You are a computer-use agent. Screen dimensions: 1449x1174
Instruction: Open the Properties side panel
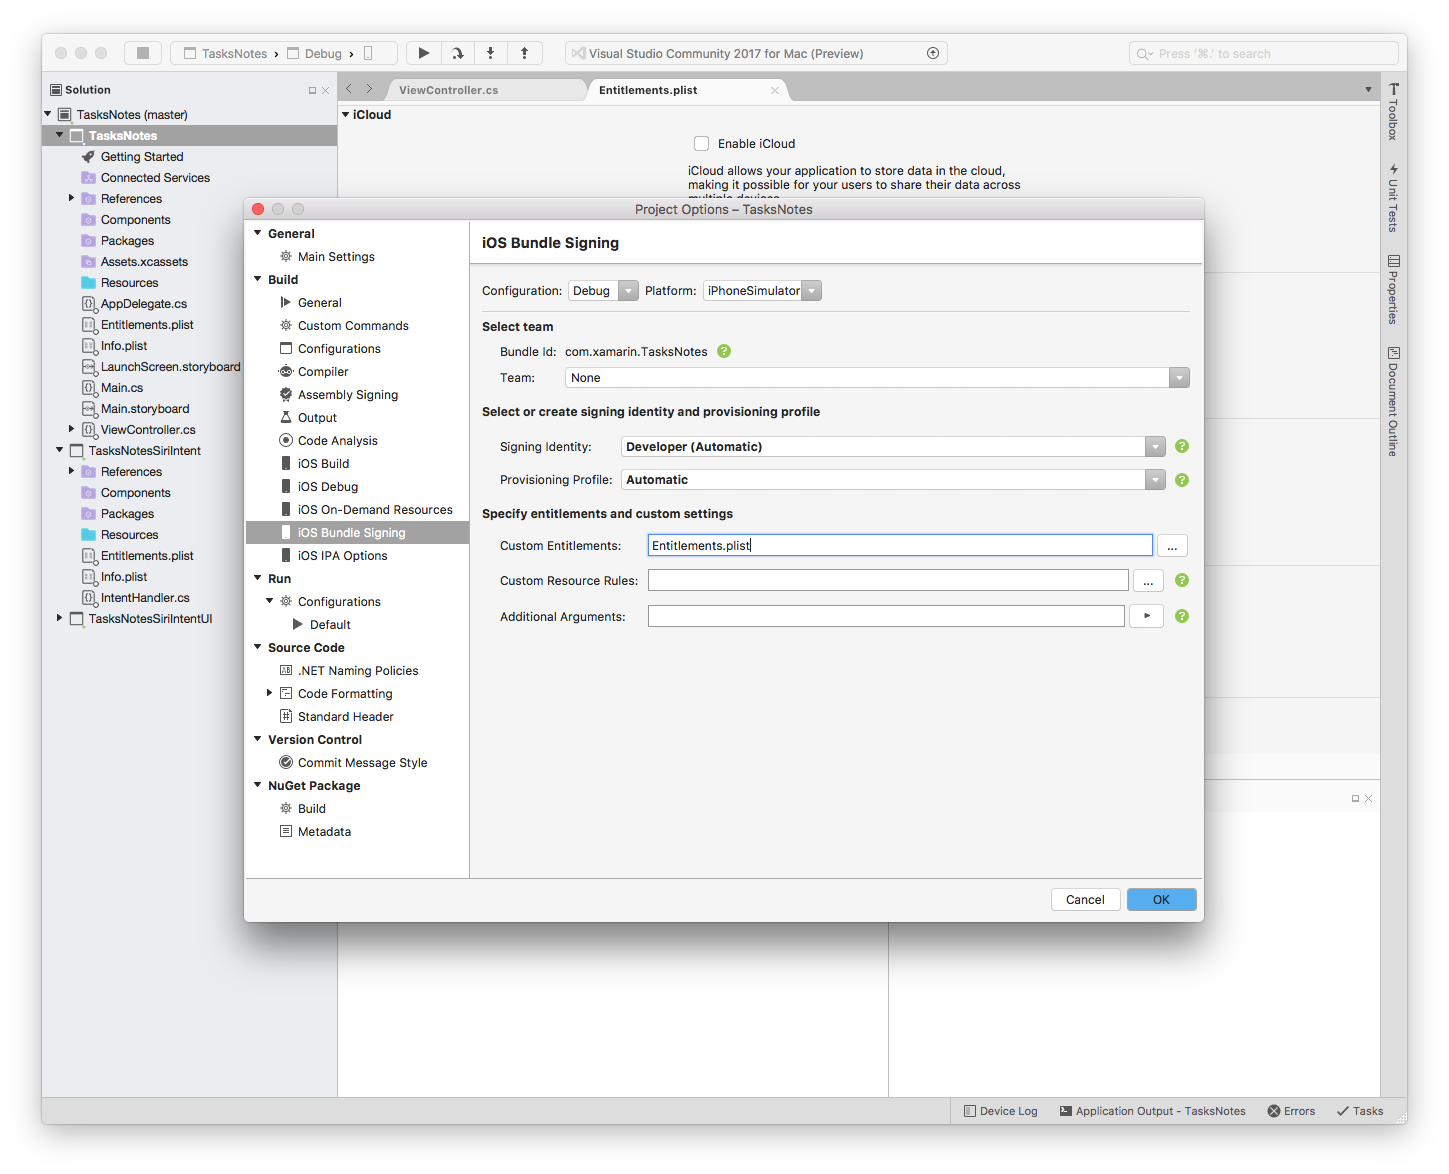click(1393, 289)
